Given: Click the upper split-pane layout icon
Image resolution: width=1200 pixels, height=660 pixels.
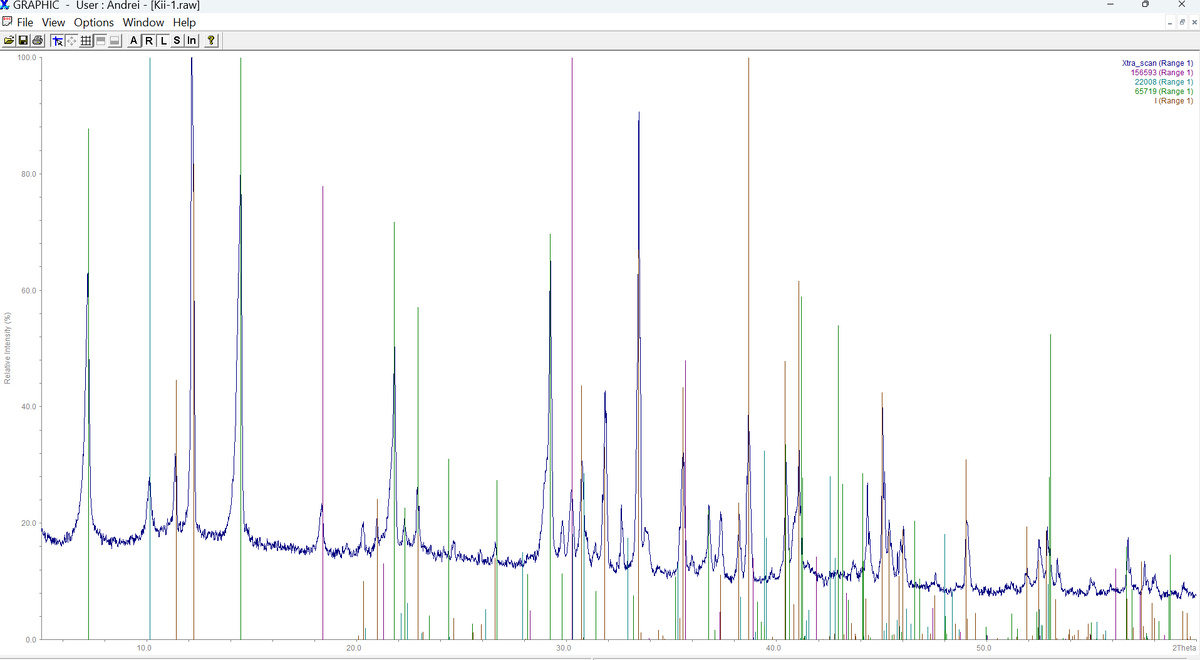Looking at the screenshot, I should point(100,41).
